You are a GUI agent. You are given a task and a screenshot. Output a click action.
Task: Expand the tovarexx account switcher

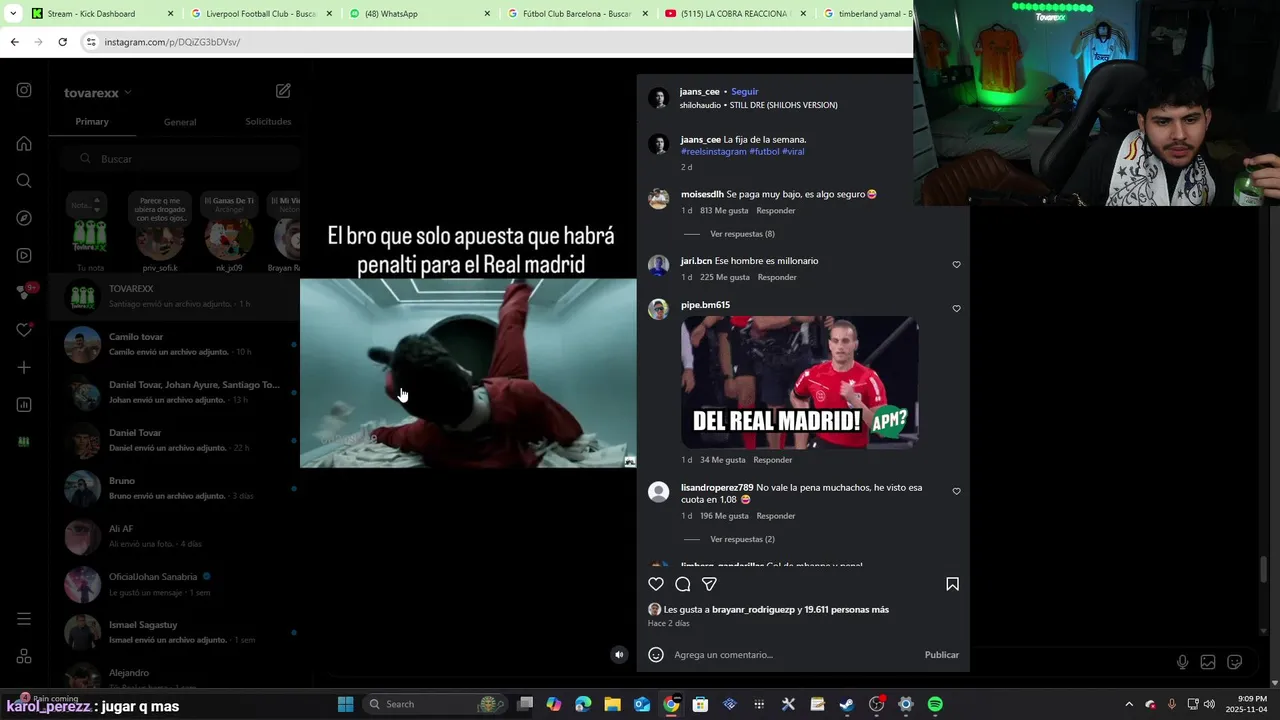pos(97,93)
